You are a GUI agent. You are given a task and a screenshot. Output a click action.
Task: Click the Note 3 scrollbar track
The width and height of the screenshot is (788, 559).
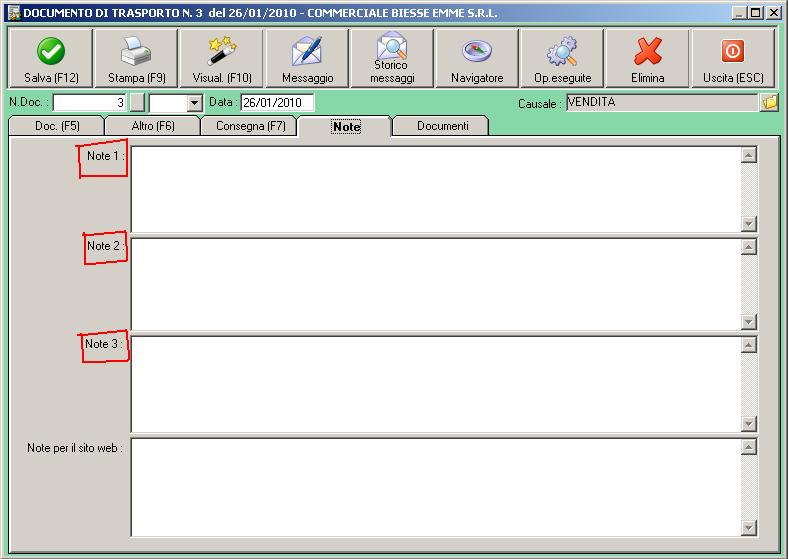coord(749,385)
